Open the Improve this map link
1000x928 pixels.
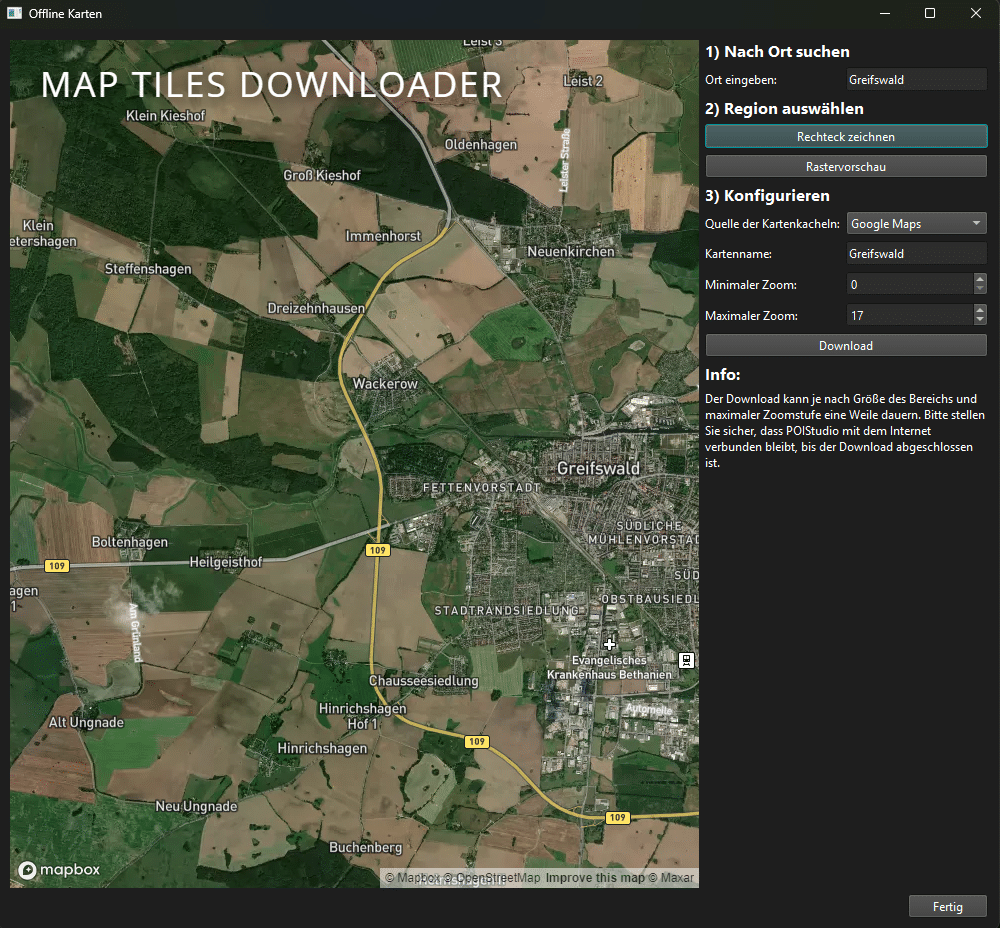point(594,878)
